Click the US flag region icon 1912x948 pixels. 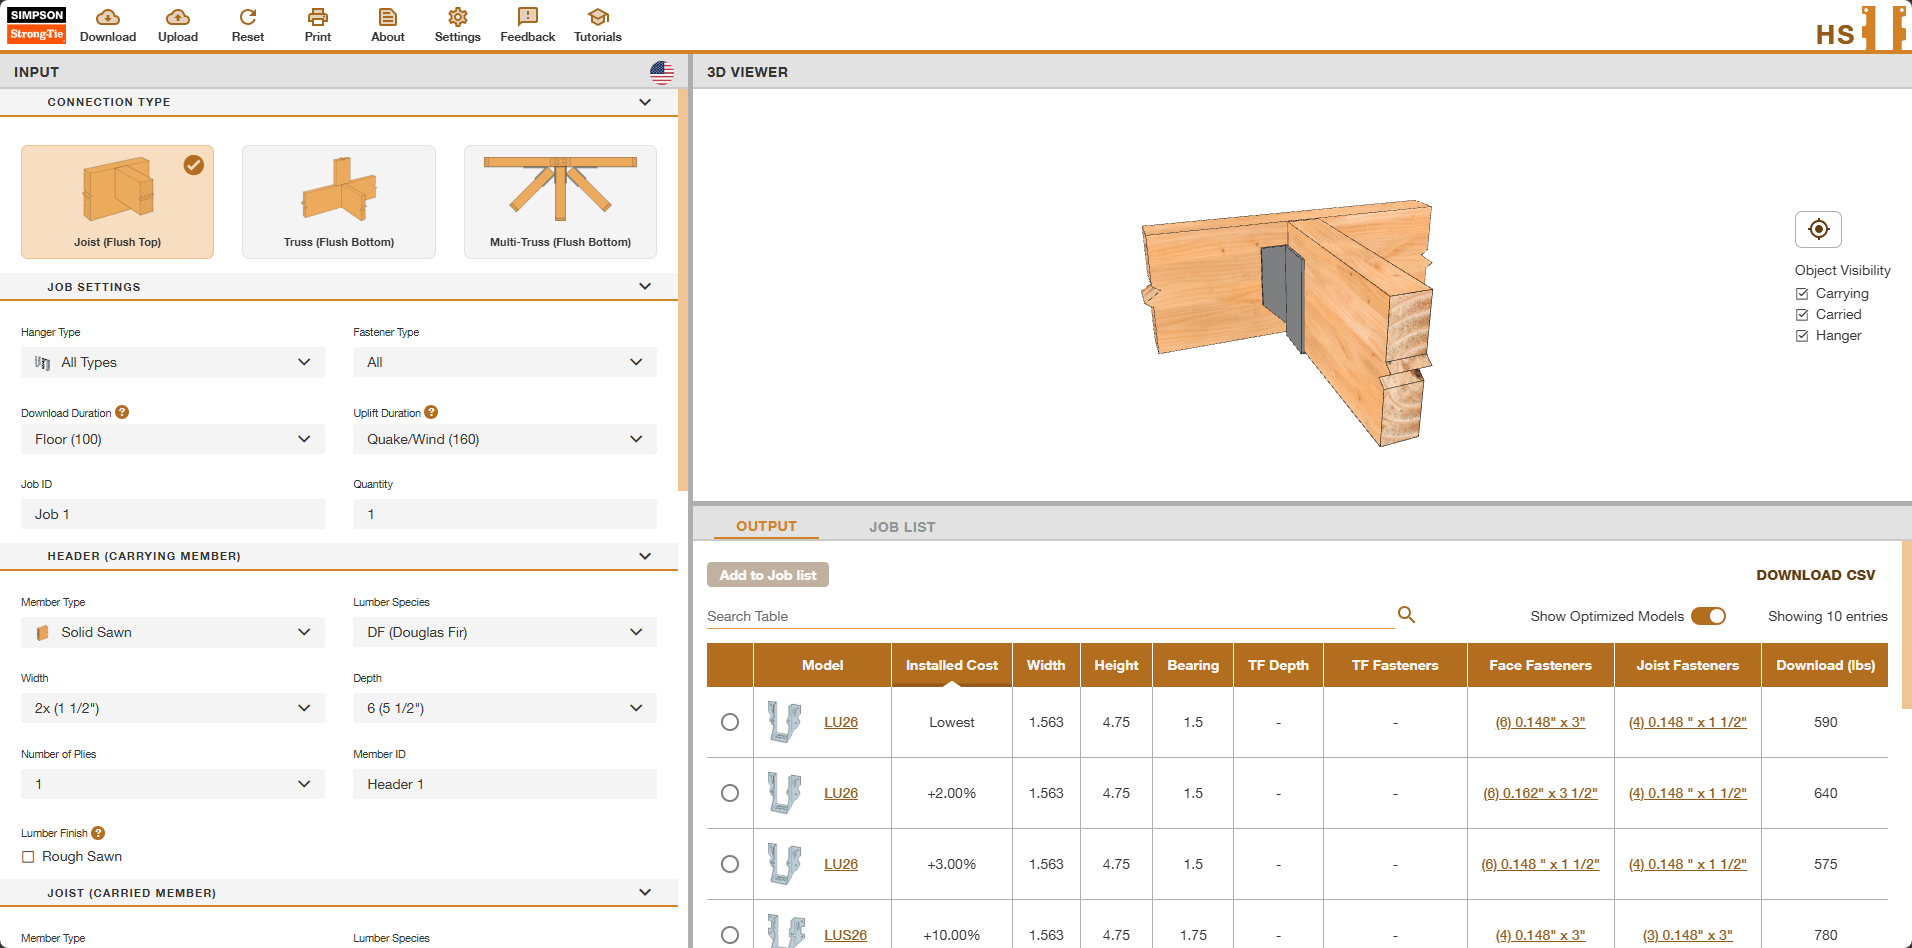pos(661,72)
